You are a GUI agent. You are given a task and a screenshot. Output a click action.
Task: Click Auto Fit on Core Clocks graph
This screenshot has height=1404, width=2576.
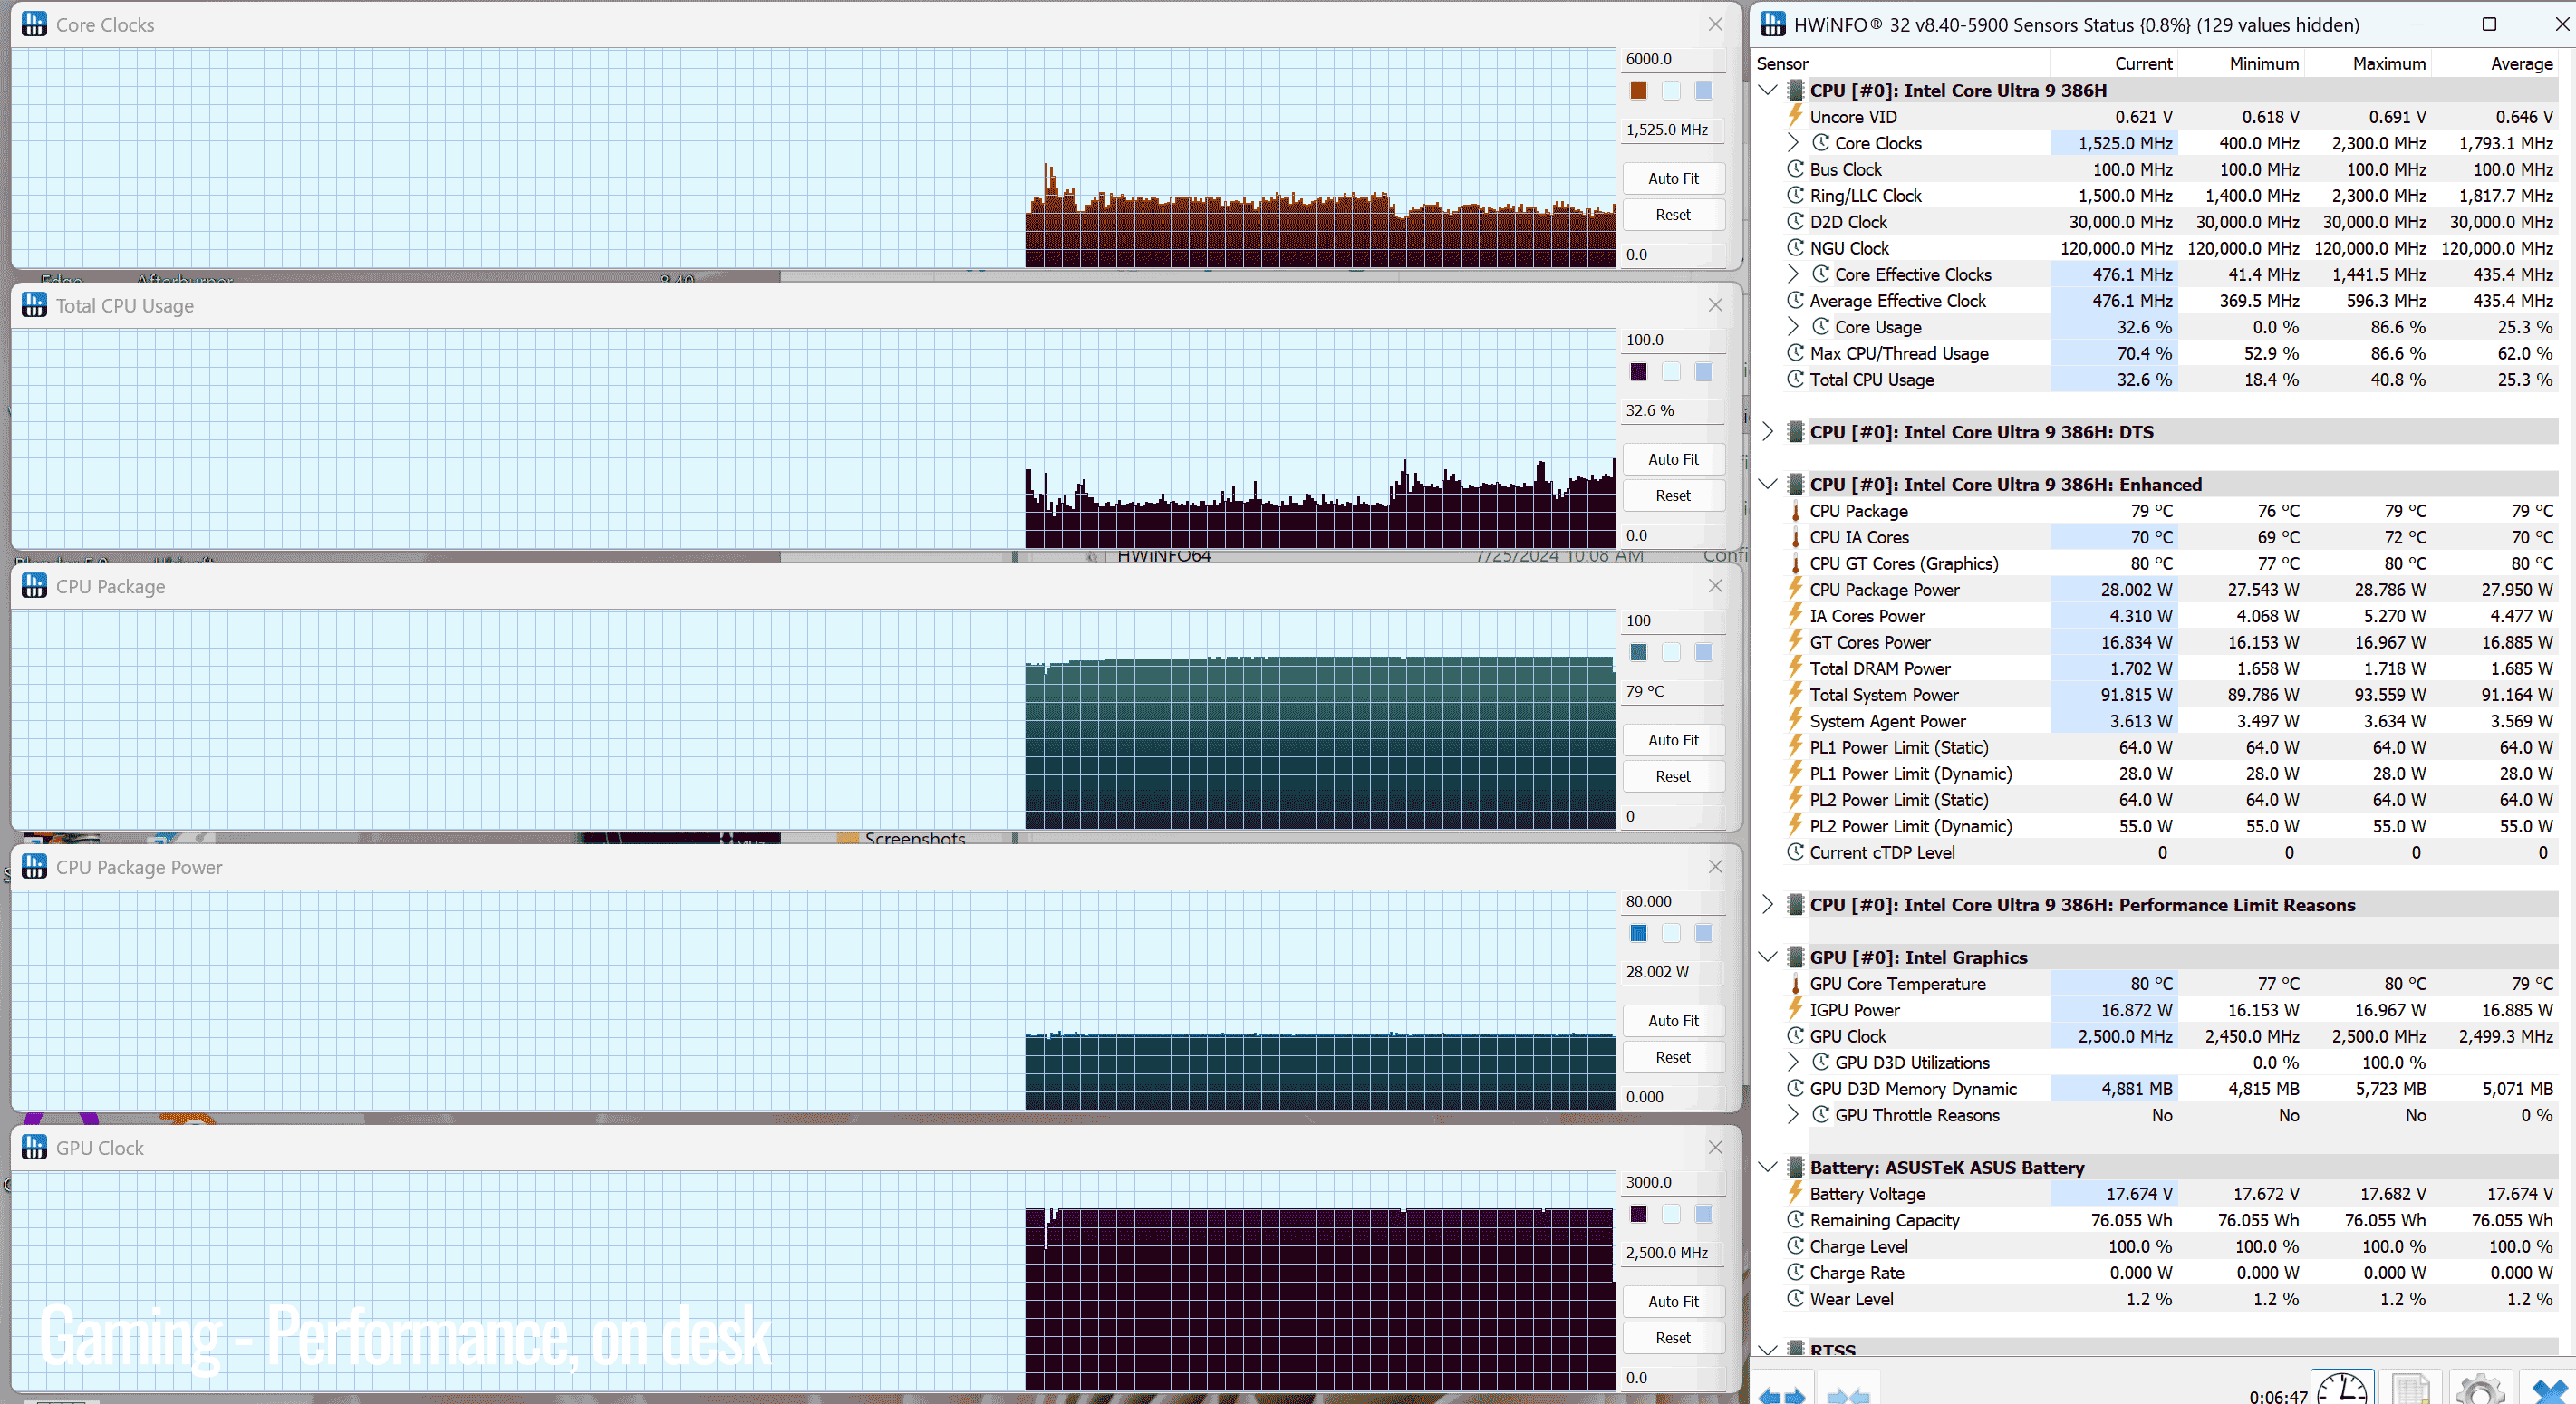pyautogui.click(x=1673, y=178)
